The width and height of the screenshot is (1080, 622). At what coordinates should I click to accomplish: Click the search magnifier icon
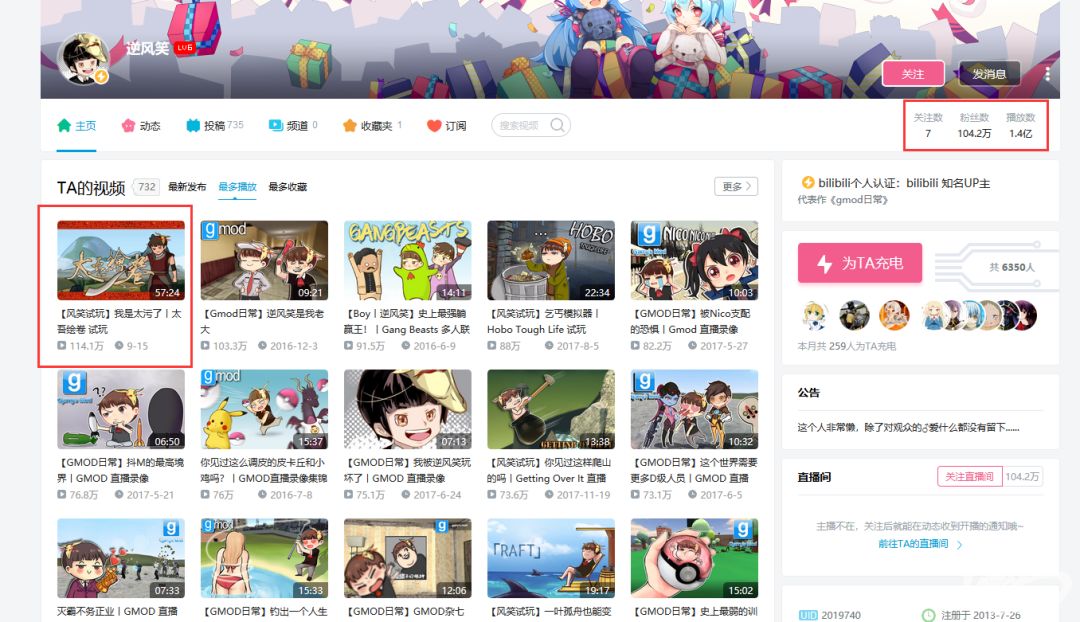click(x=557, y=125)
